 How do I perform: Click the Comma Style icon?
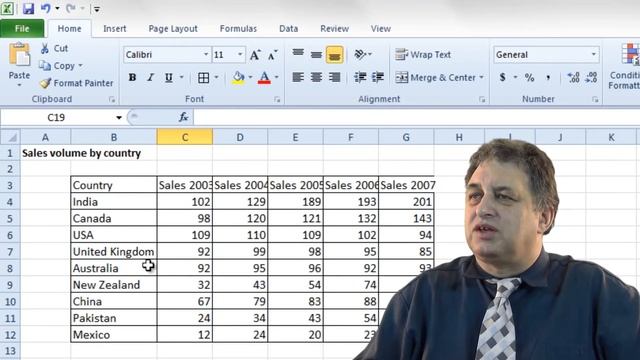548,77
